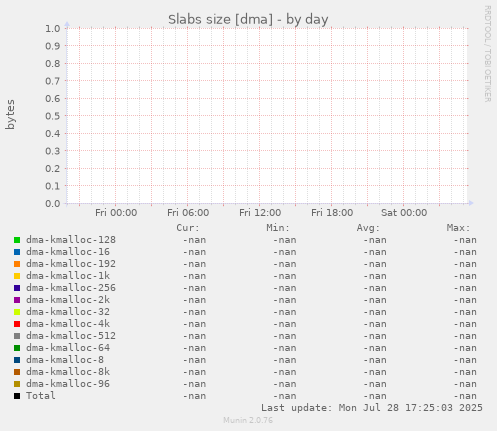Image resolution: width=497 pixels, height=431 pixels.
Task: Click the Fri 00:00 x-axis label
Action: [x=116, y=213]
